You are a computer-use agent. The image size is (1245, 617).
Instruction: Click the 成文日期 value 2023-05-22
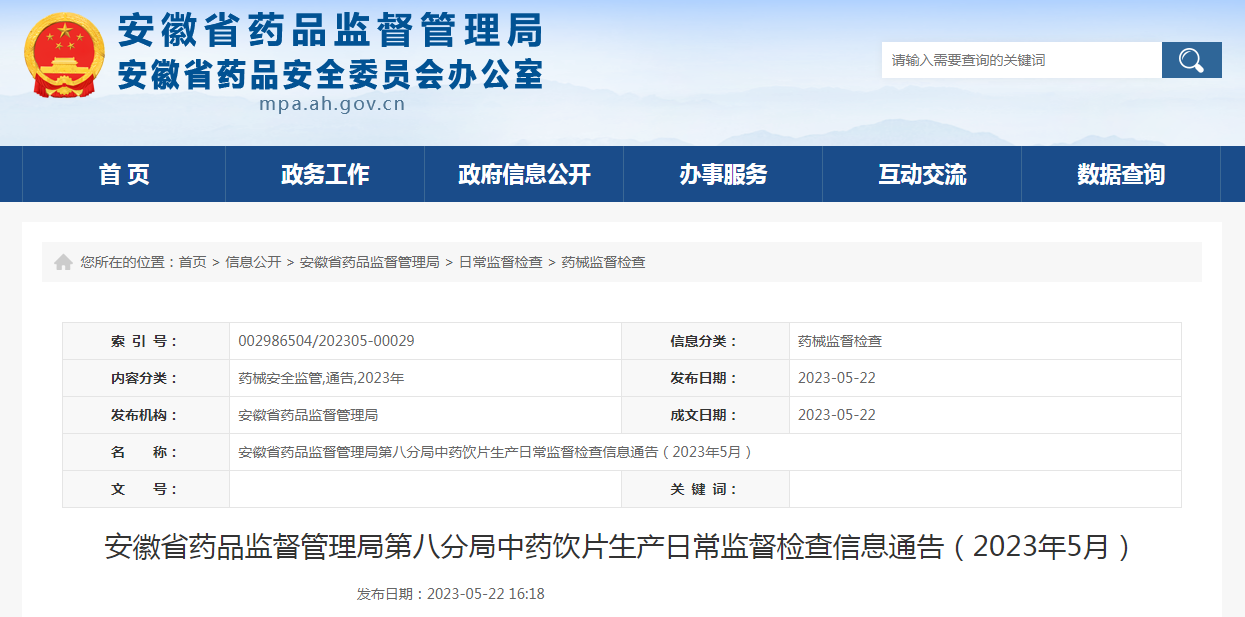(837, 415)
